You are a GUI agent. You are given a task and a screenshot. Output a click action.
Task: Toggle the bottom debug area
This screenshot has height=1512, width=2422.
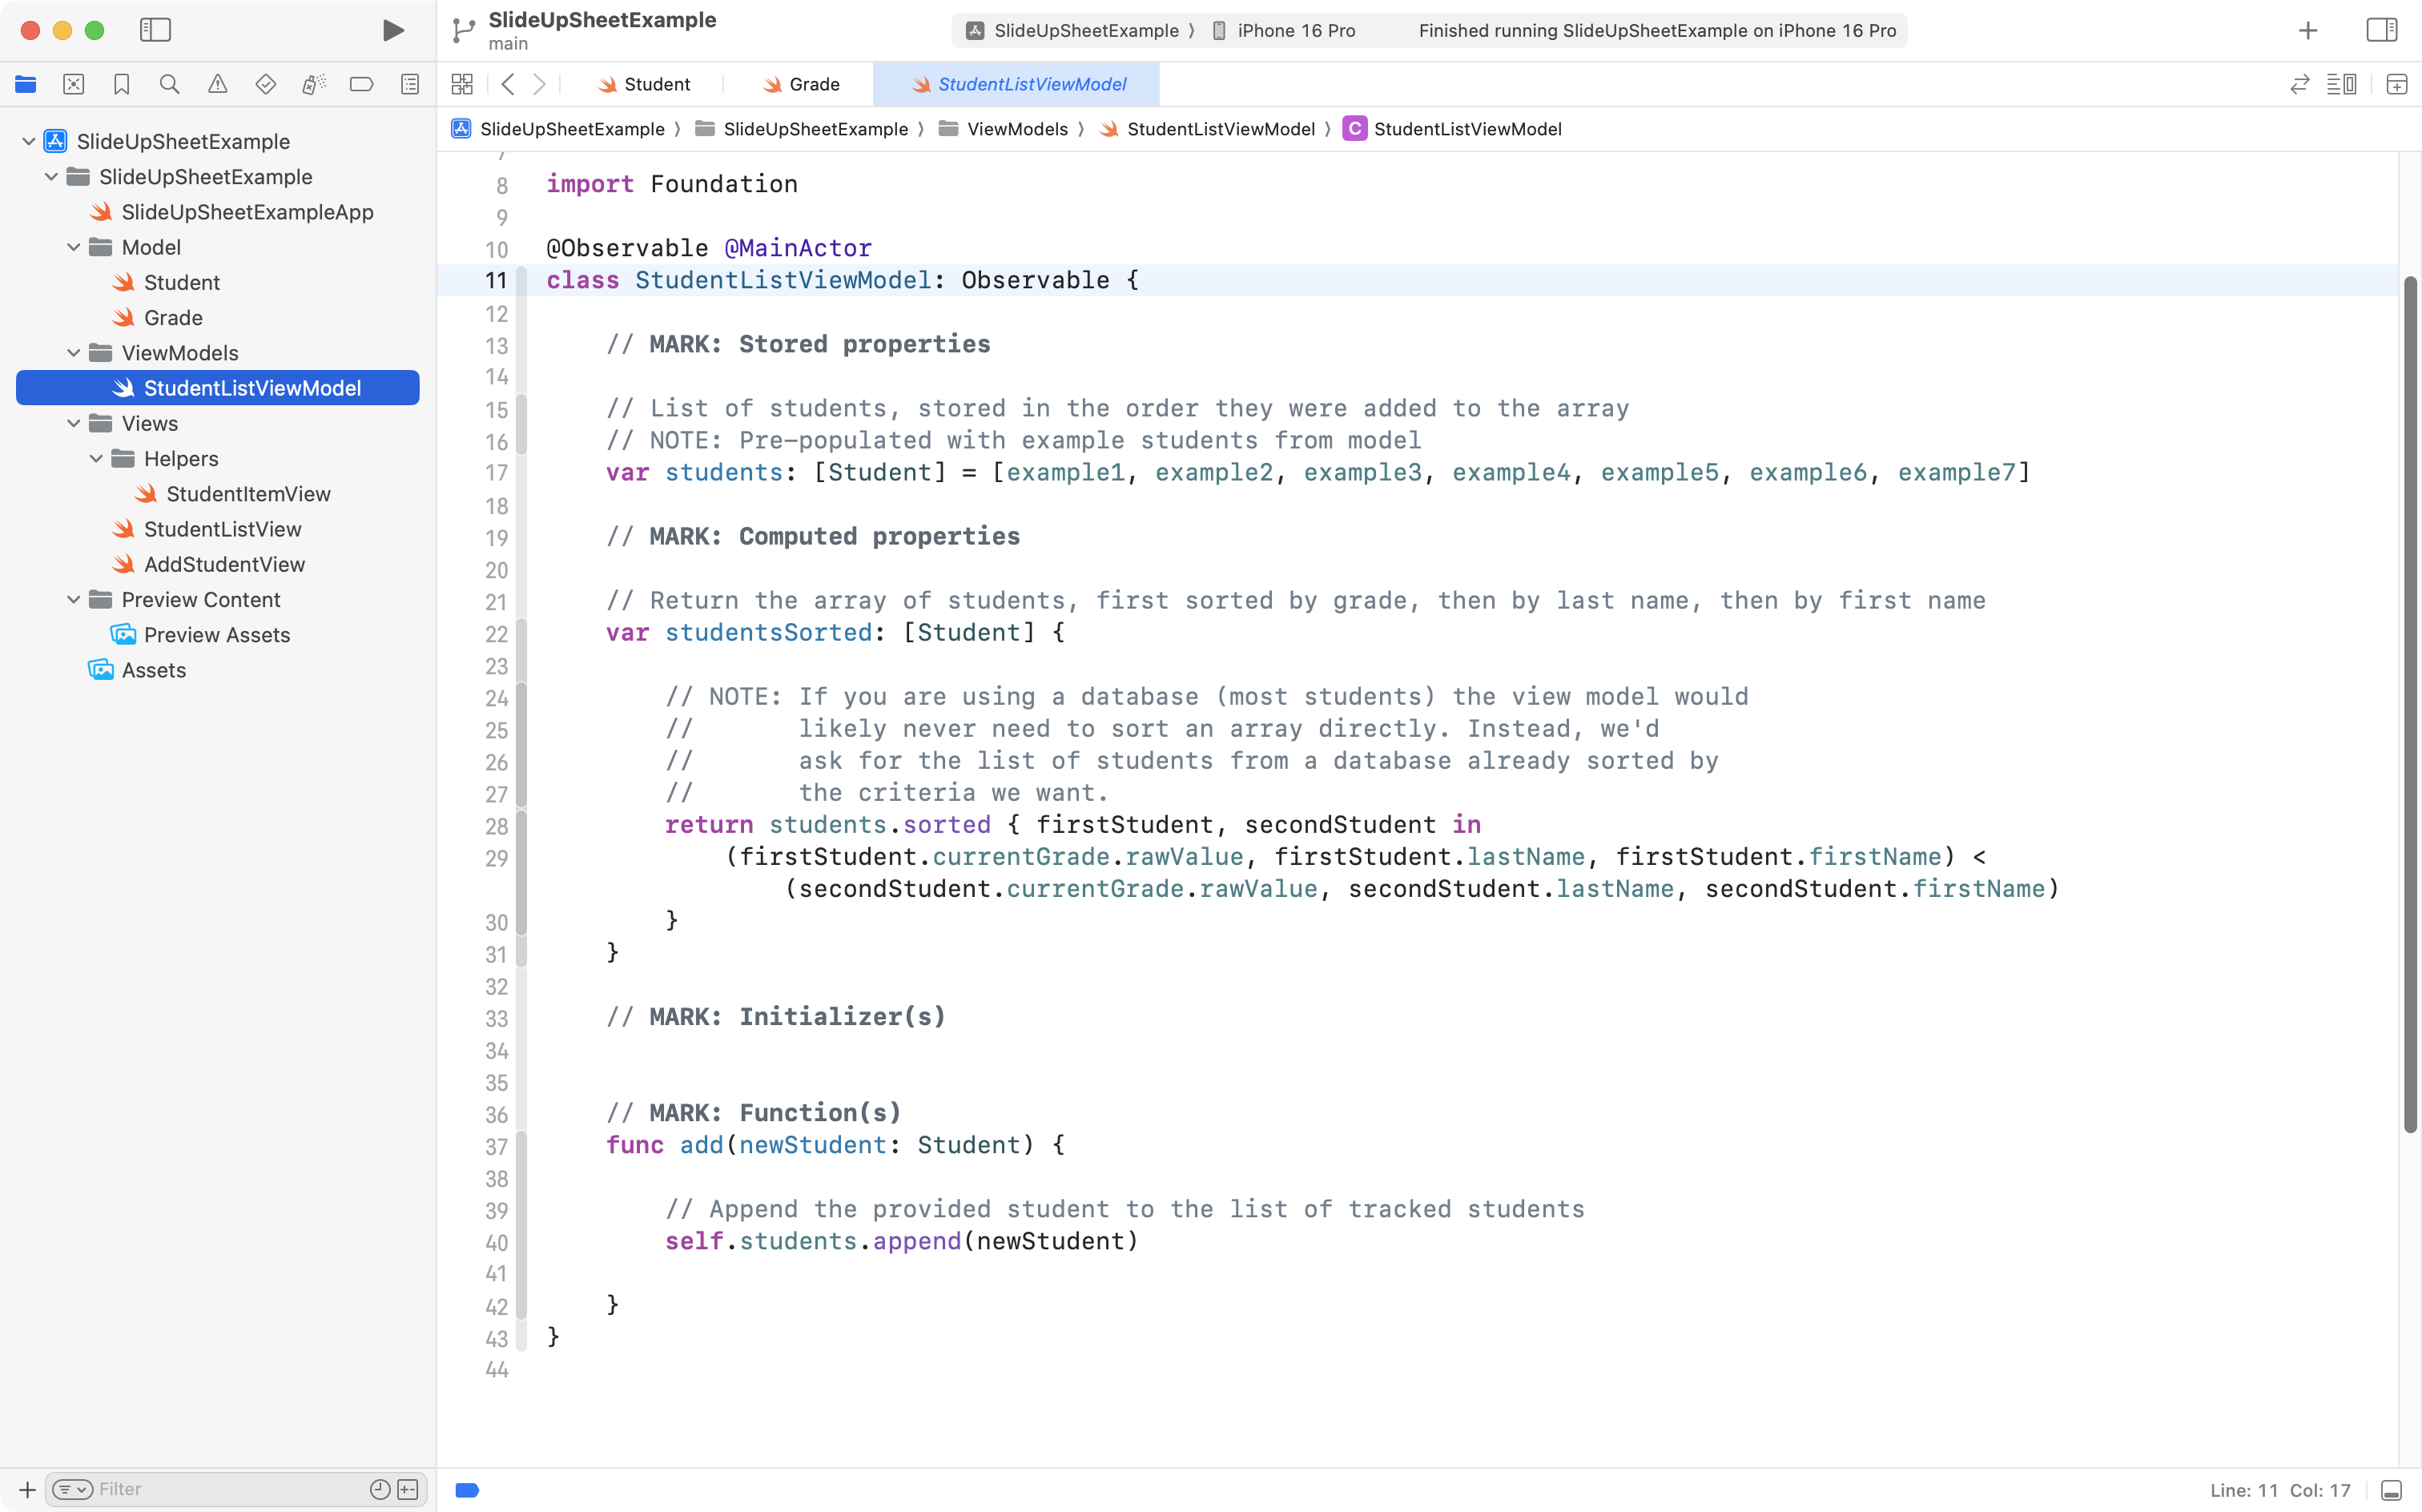[2391, 1490]
